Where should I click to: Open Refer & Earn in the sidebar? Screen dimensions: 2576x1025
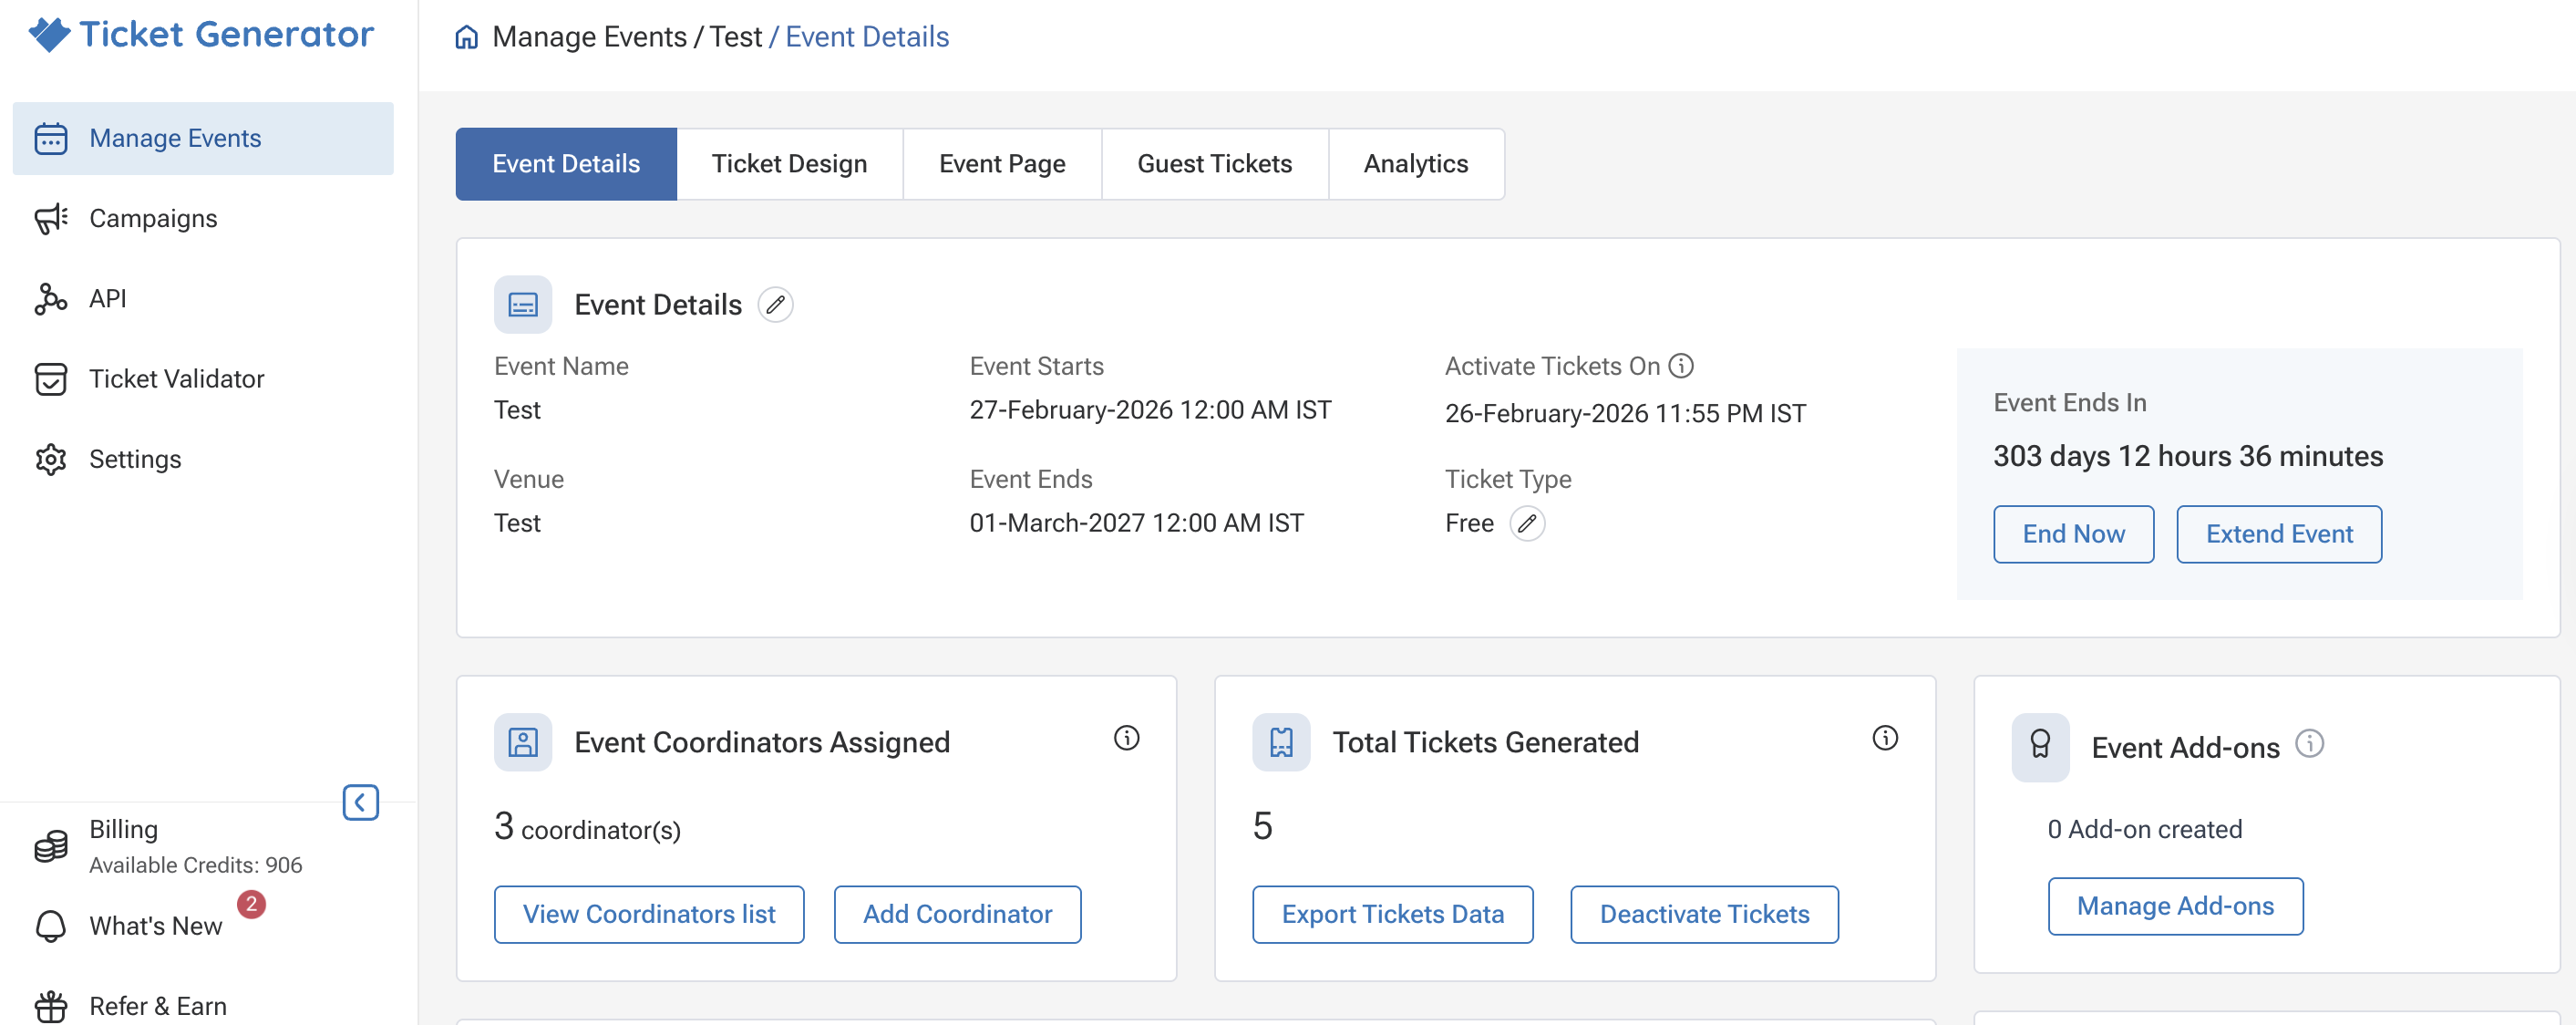203,1006
